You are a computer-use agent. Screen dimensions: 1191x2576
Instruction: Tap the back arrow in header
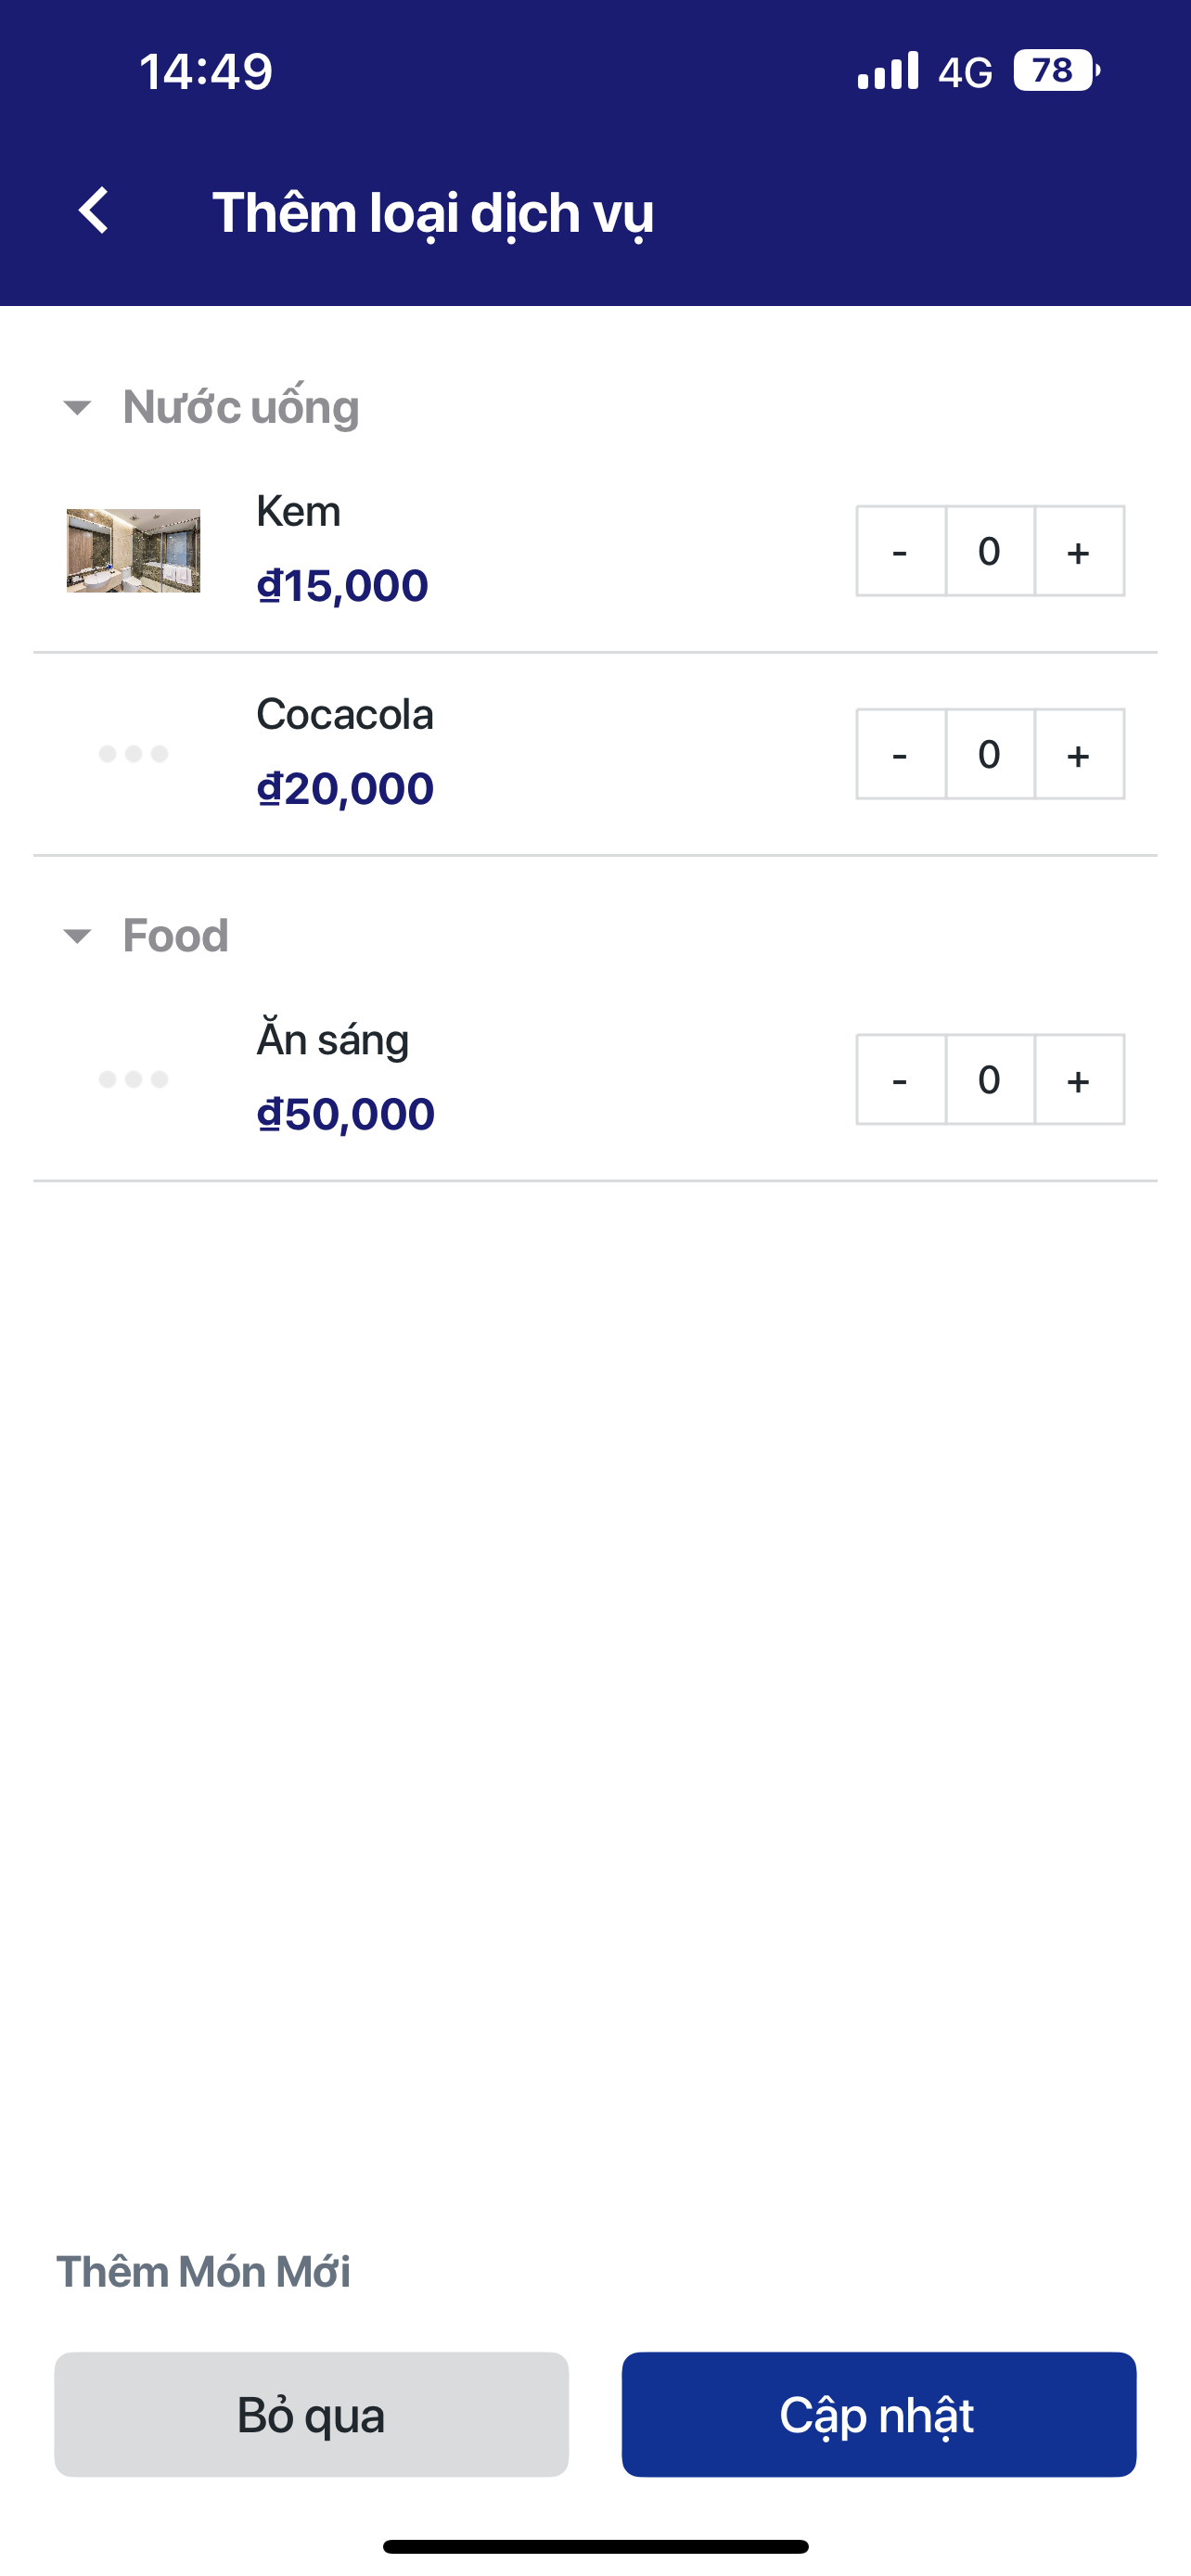point(94,211)
